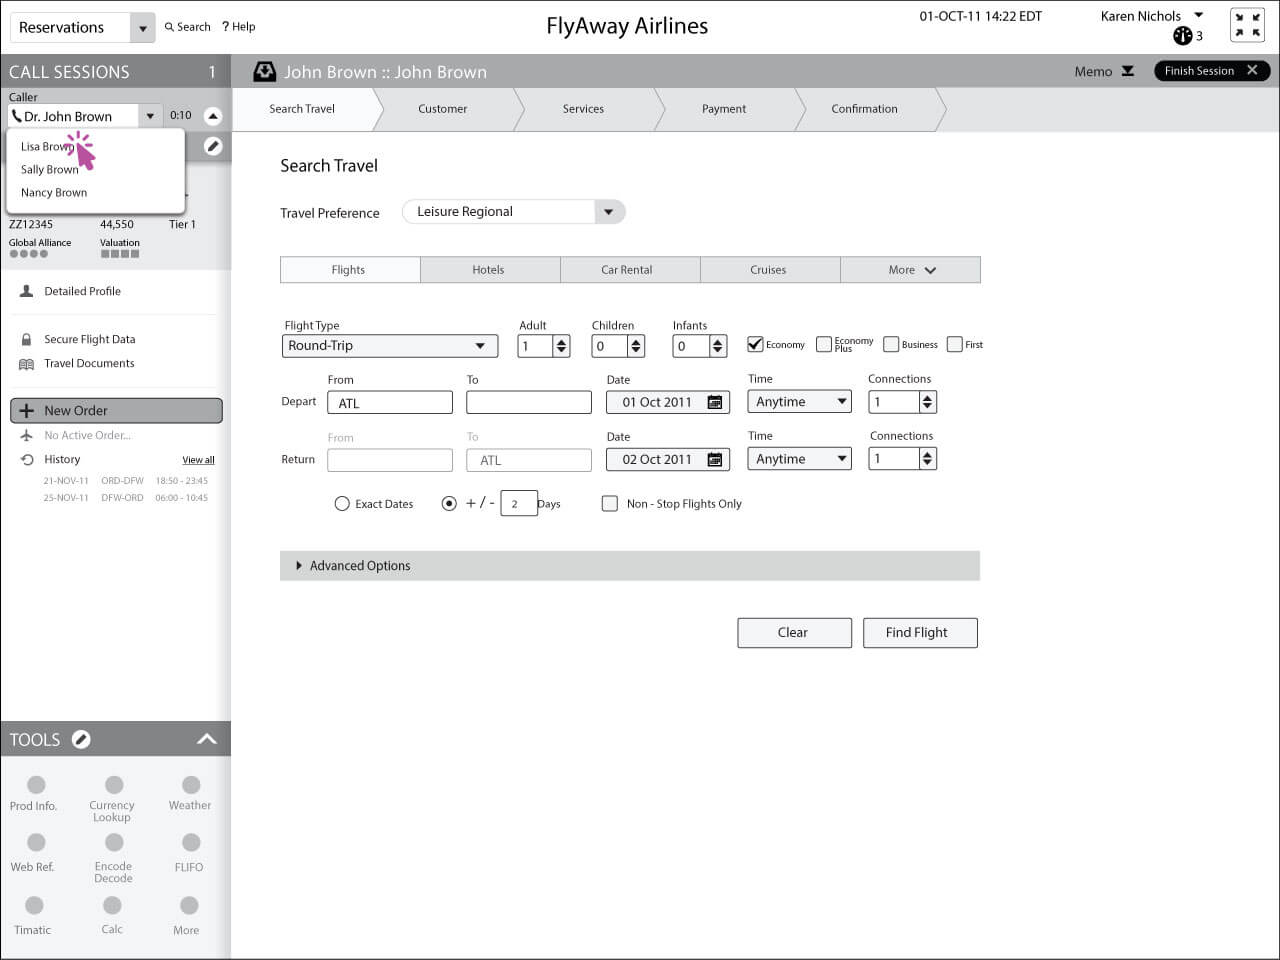This screenshot has width=1280, height=960.
Task: Click the Finish Session button
Action: pyautogui.click(x=1211, y=71)
